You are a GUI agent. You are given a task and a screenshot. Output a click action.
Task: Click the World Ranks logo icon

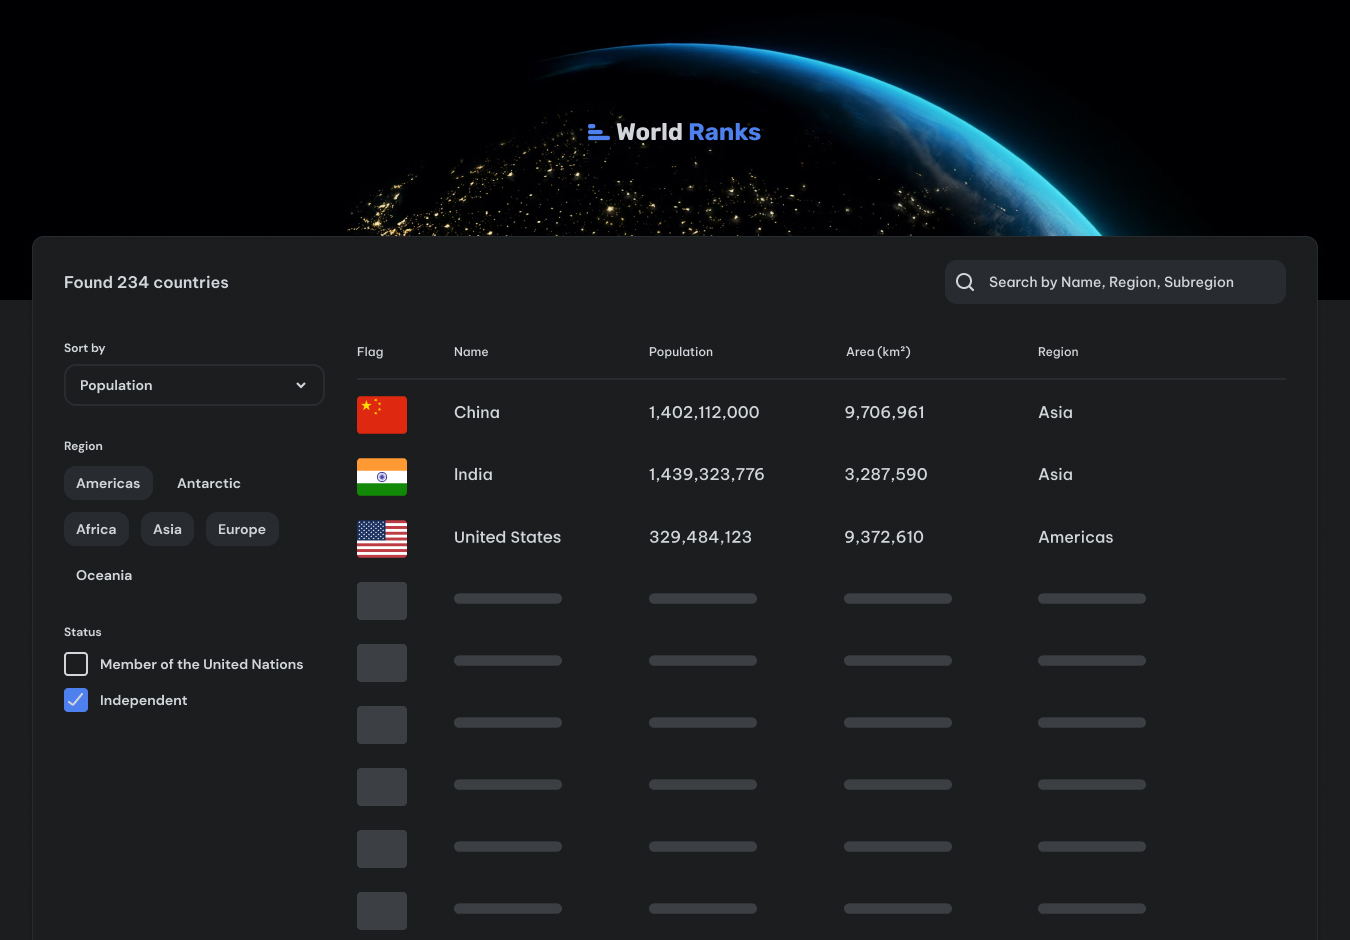tap(598, 132)
